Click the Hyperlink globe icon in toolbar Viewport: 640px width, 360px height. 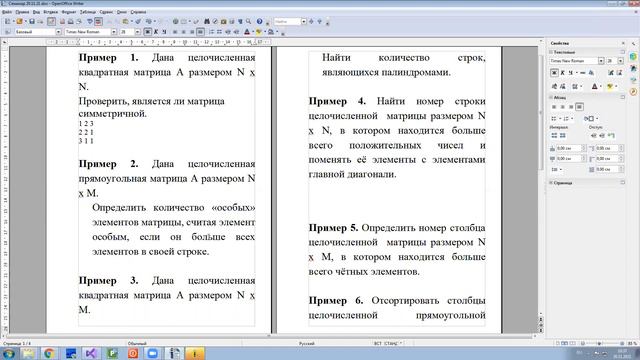pos(176,21)
